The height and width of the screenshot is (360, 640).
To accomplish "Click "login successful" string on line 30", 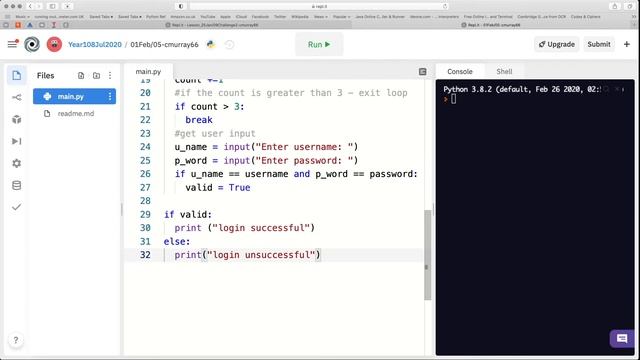I will (x=261, y=228).
